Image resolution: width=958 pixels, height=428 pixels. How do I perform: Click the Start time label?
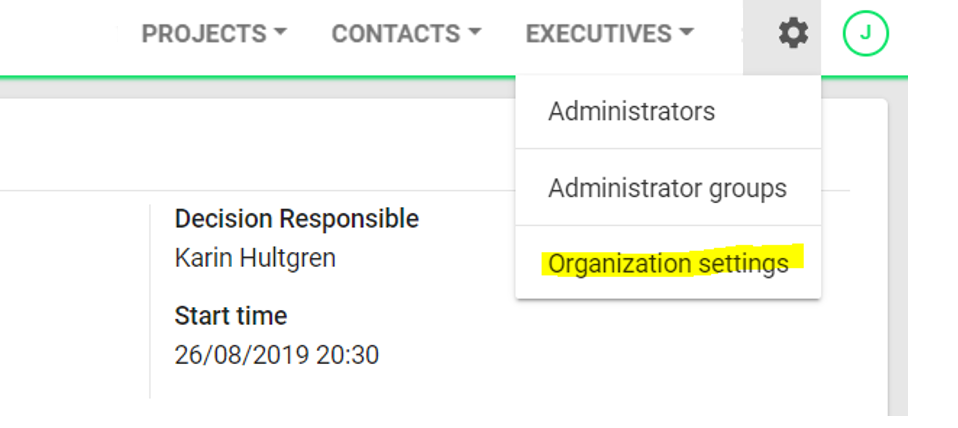[230, 316]
